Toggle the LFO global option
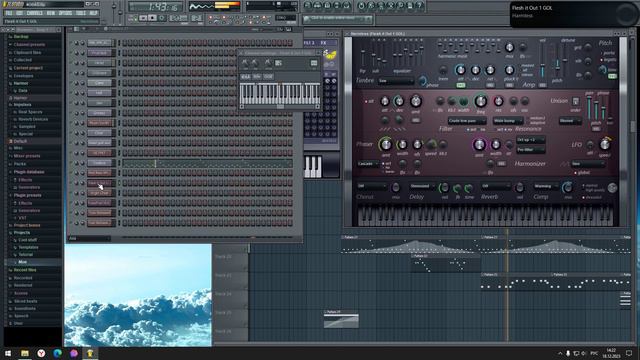Screen dimensions: 640x360 point(582,173)
